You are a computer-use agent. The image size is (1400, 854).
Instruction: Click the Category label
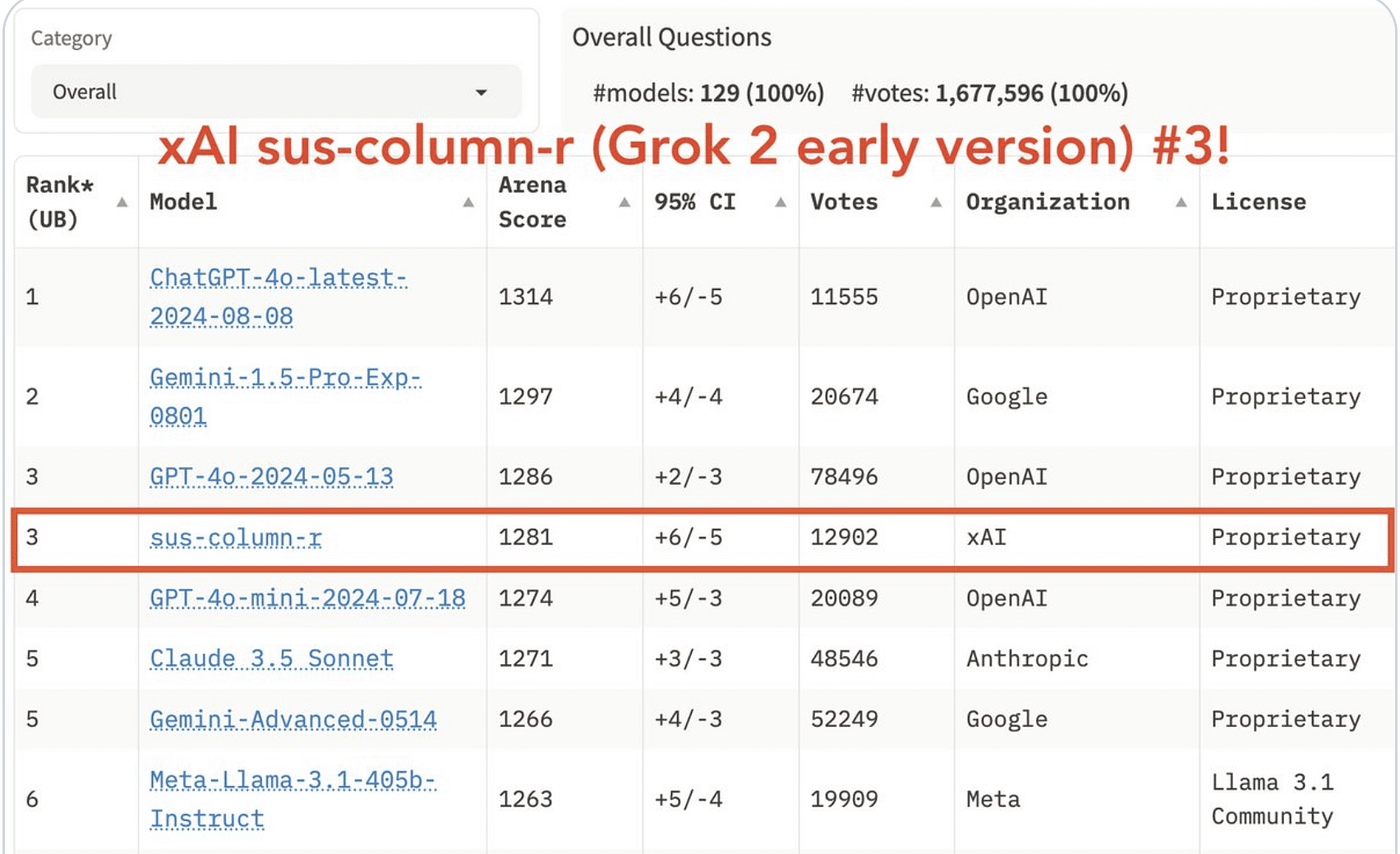coord(71,39)
